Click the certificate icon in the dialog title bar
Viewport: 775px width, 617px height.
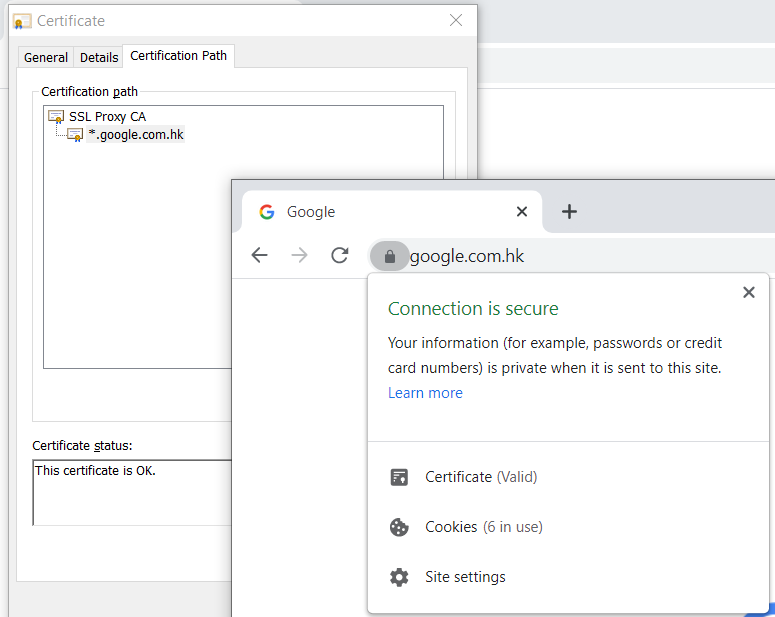(22, 21)
